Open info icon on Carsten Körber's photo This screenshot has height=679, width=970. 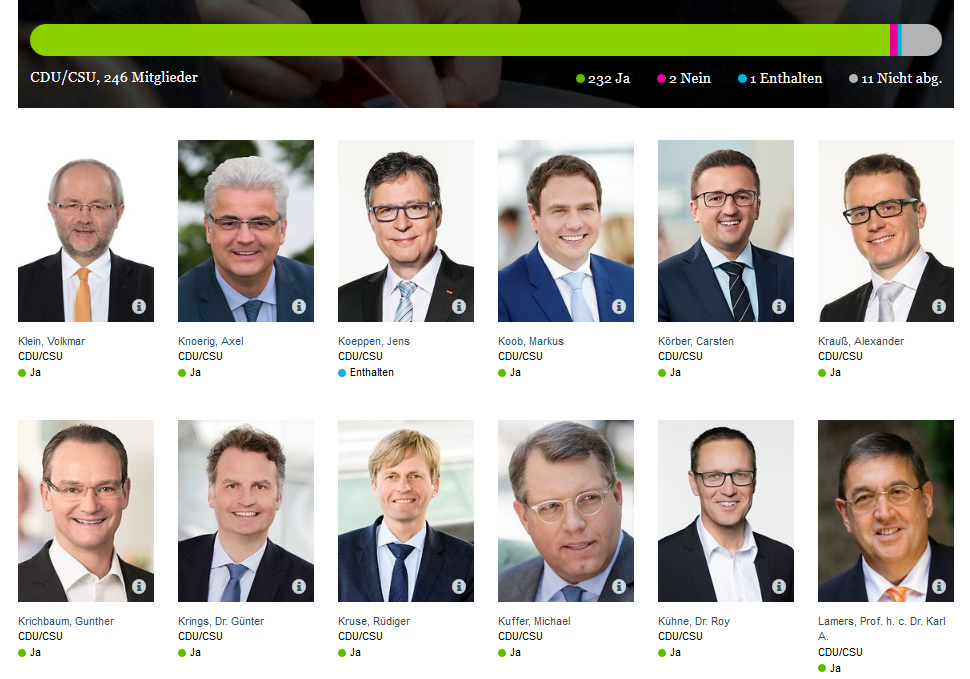(779, 306)
